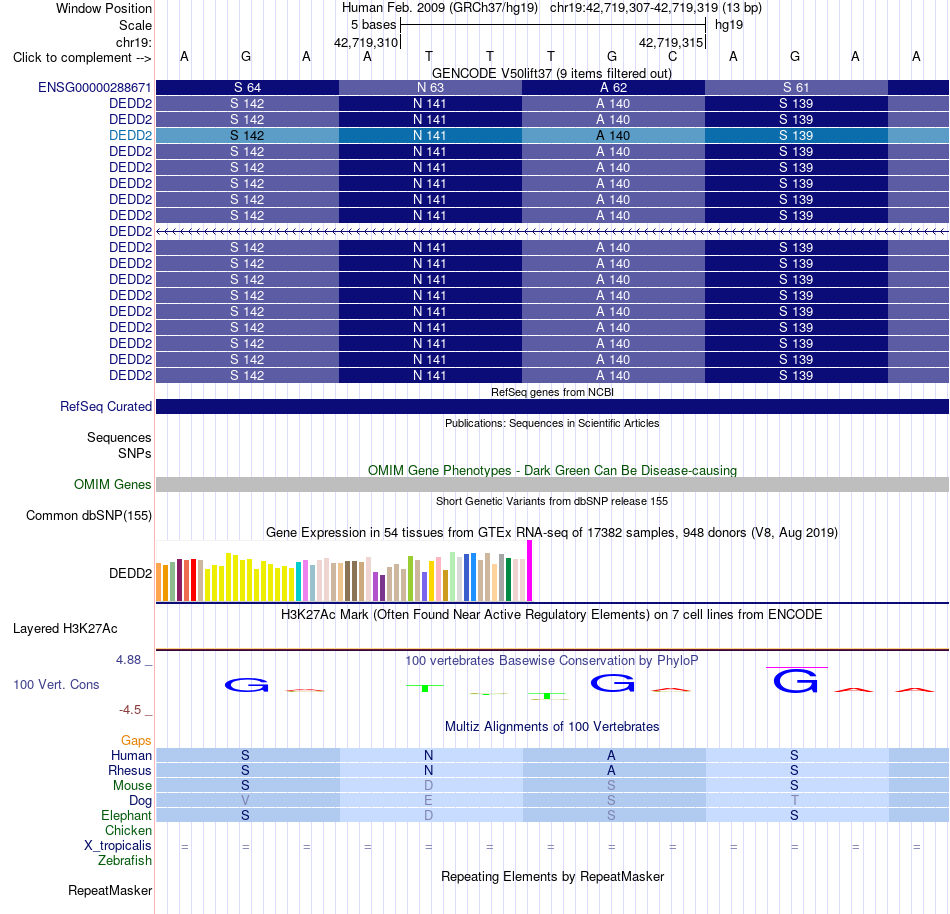
Task: Open Common dbSNP(155) track label
Action: pyautogui.click(x=89, y=515)
